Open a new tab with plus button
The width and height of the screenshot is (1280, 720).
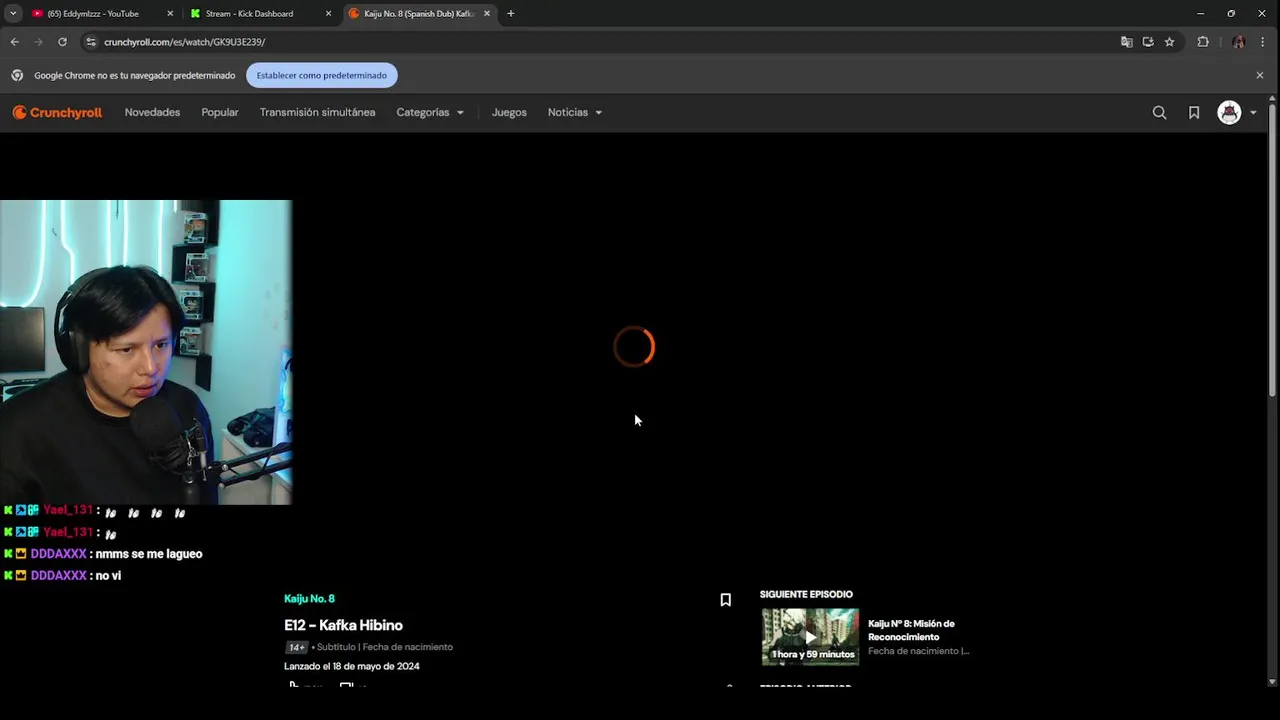pyautogui.click(x=510, y=14)
